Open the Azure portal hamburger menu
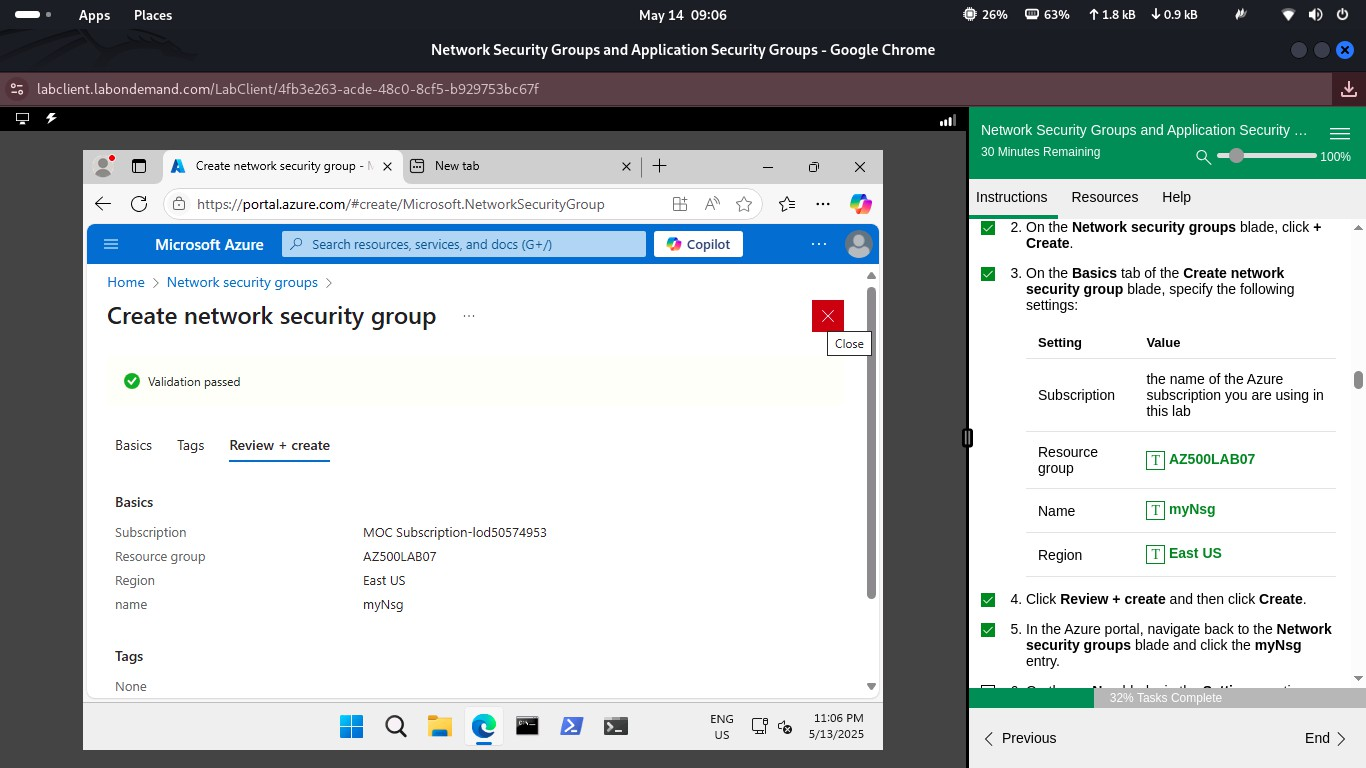 [111, 244]
